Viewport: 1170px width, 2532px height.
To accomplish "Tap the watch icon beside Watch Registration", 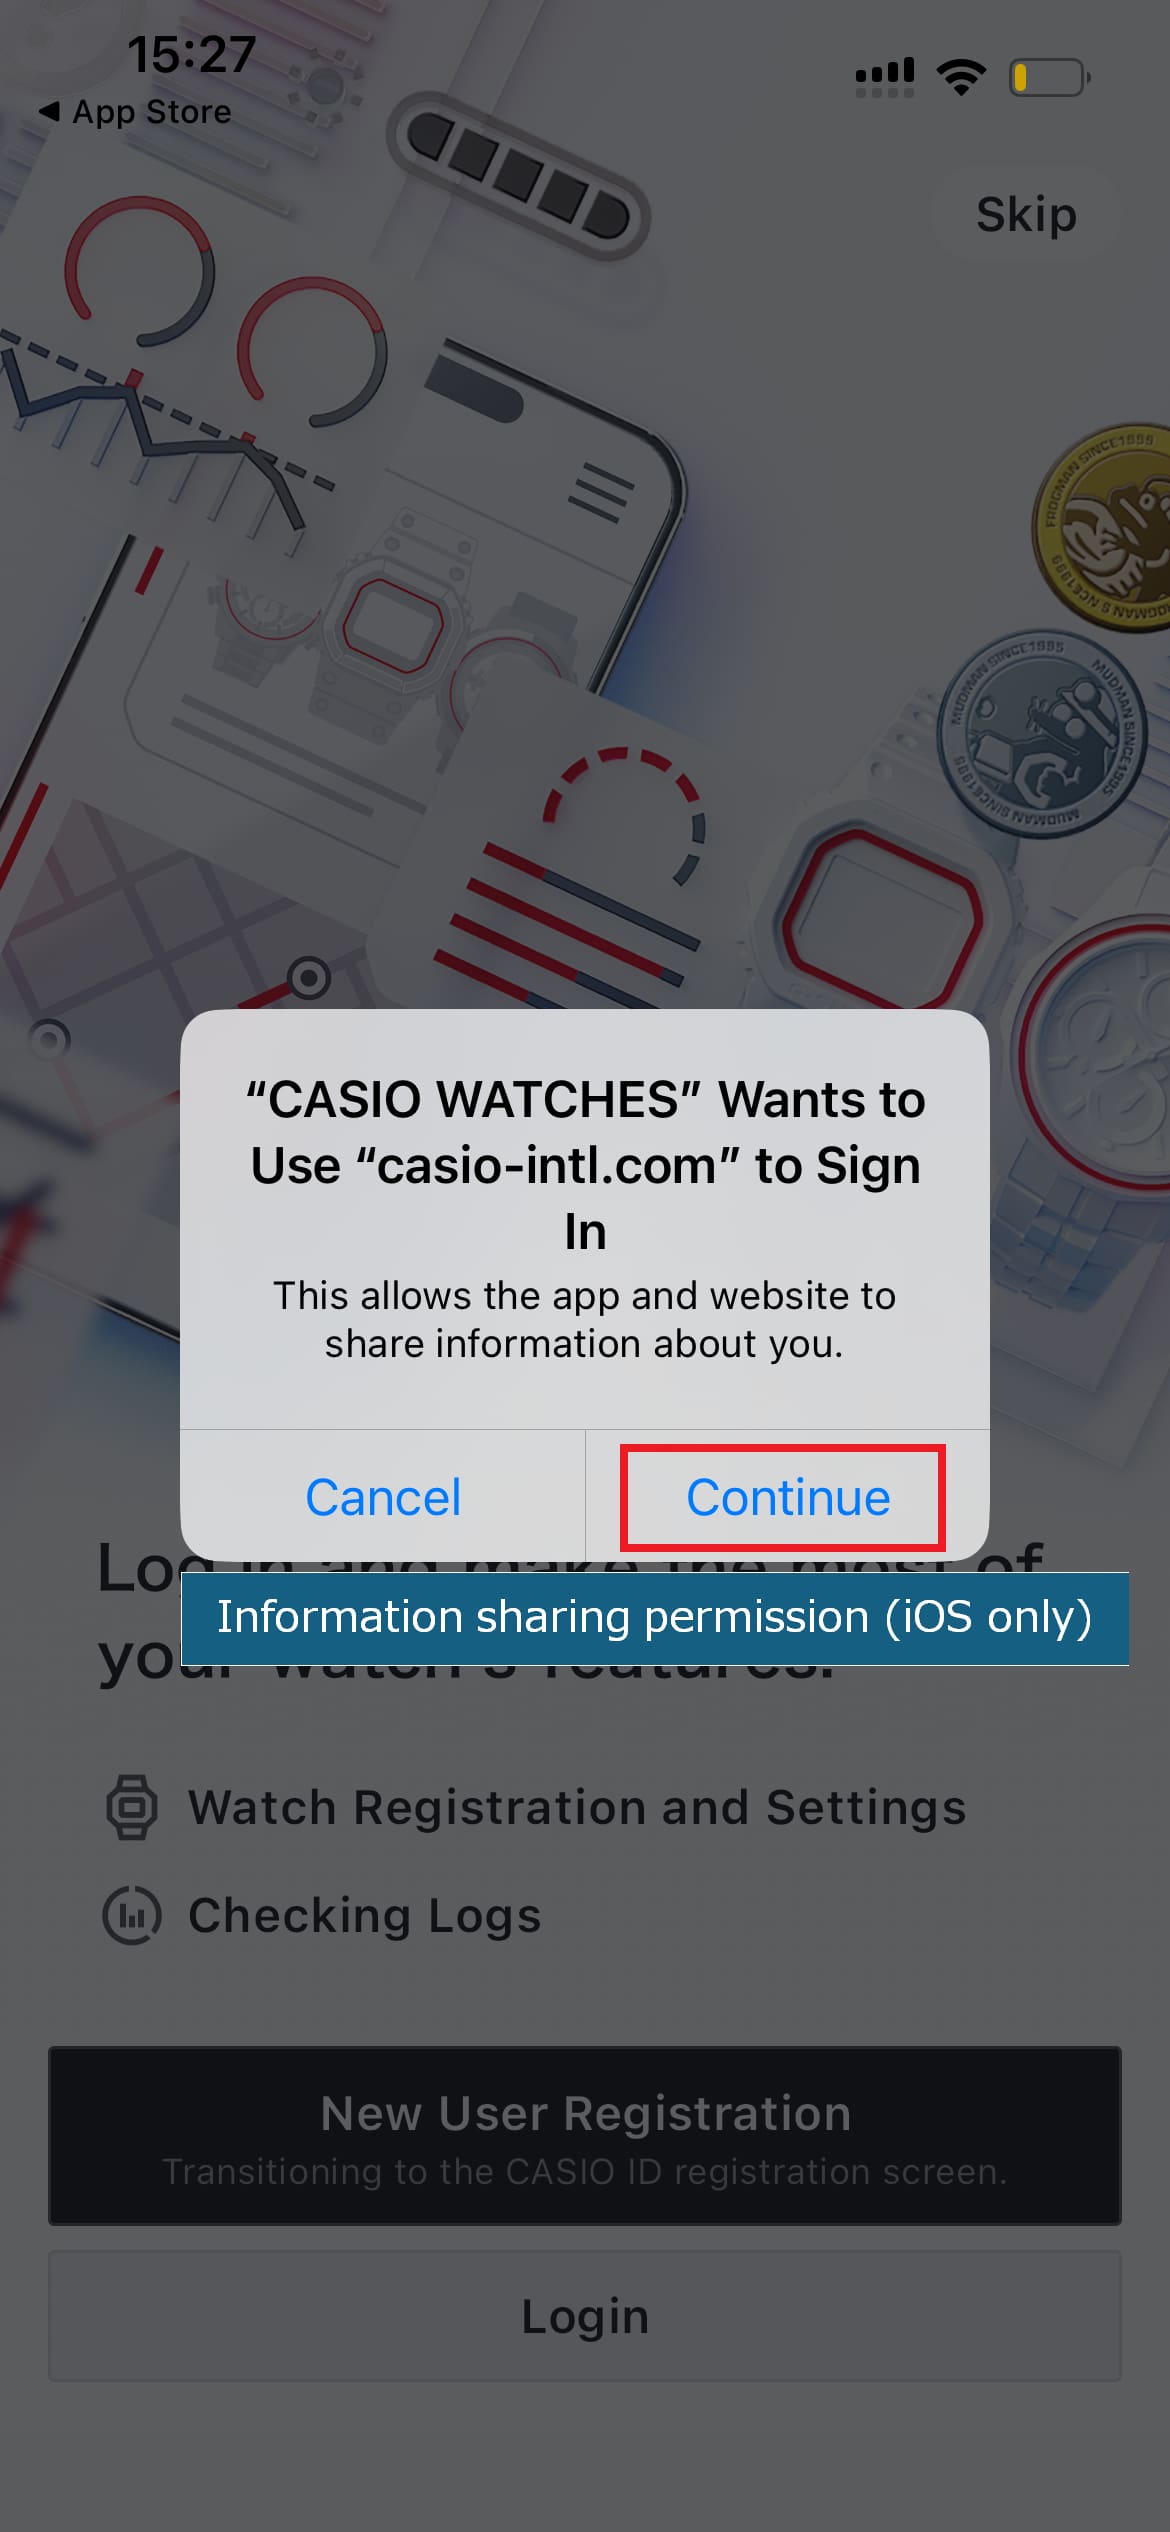I will pos(132,1807).
